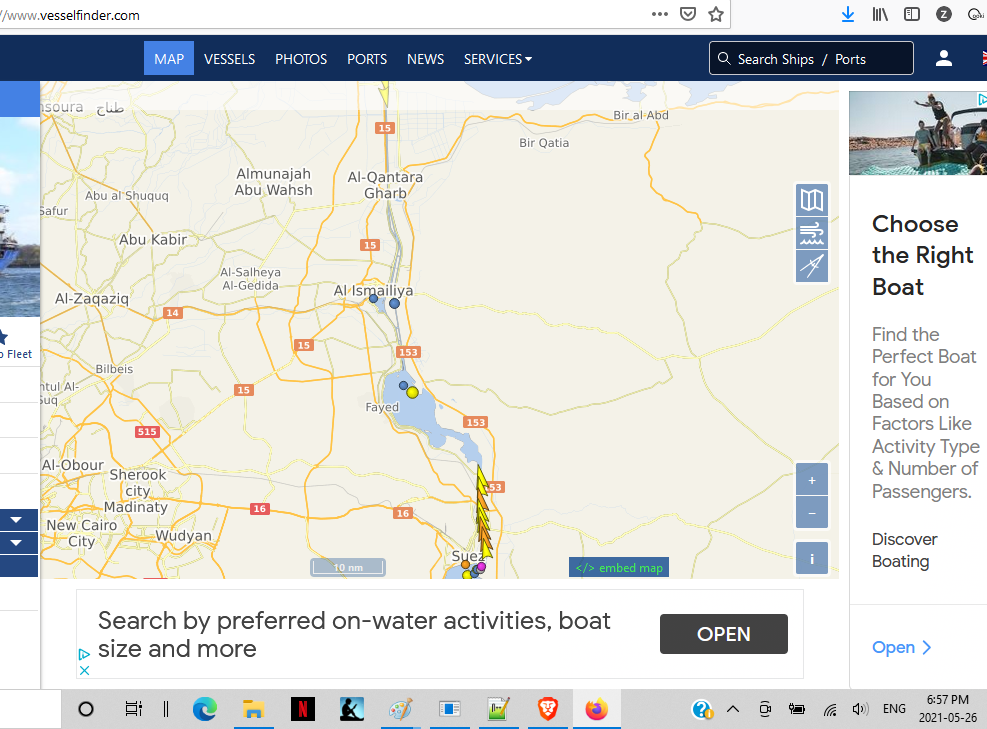Zoom out the map with minus button
The image size is (987, 729).
(811, 513)
